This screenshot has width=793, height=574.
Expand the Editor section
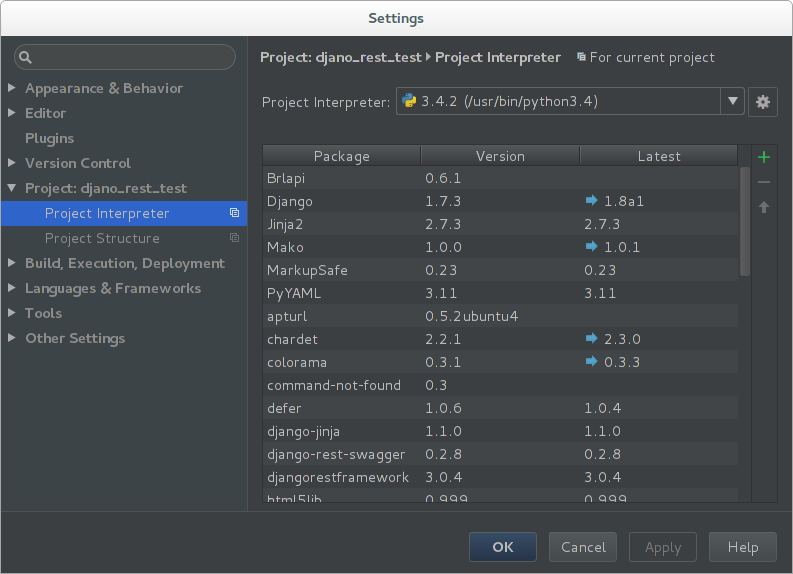(x=12, y=113)
